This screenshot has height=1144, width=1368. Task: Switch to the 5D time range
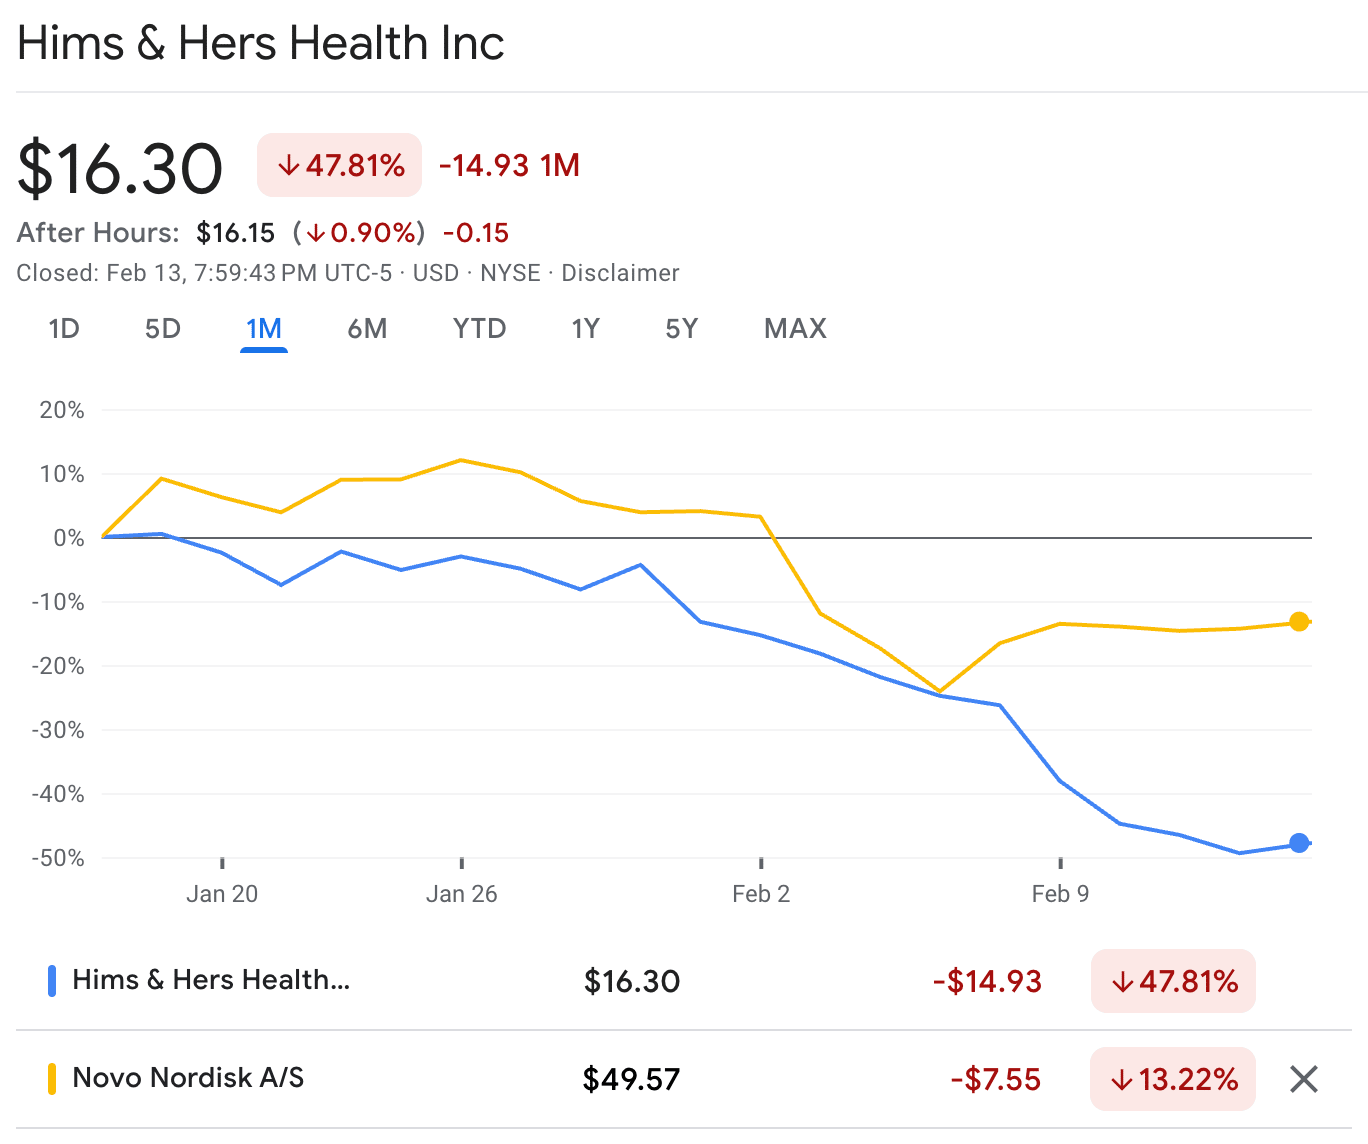coord(163,329)
